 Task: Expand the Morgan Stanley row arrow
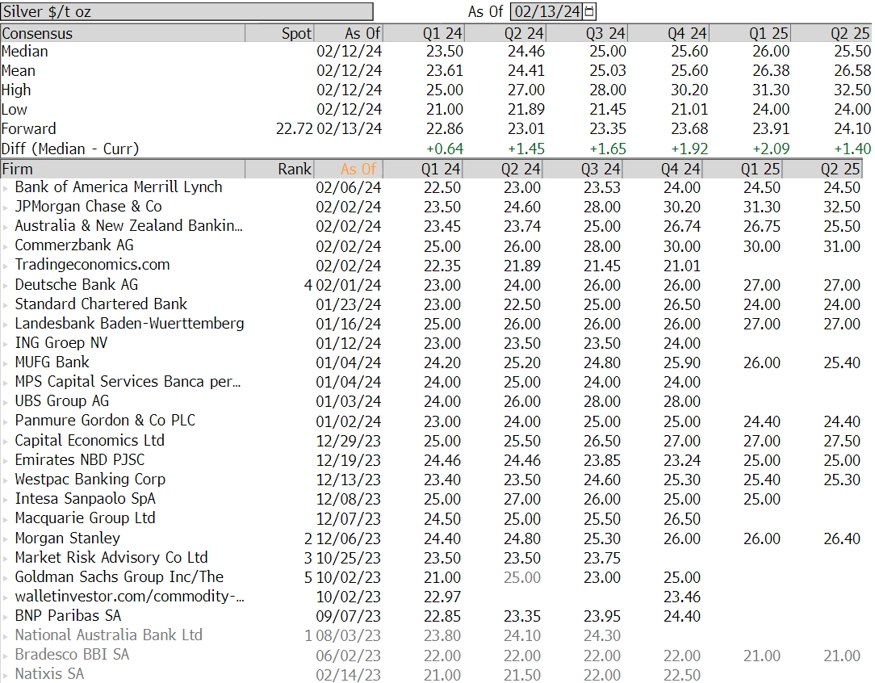(6, 538)
